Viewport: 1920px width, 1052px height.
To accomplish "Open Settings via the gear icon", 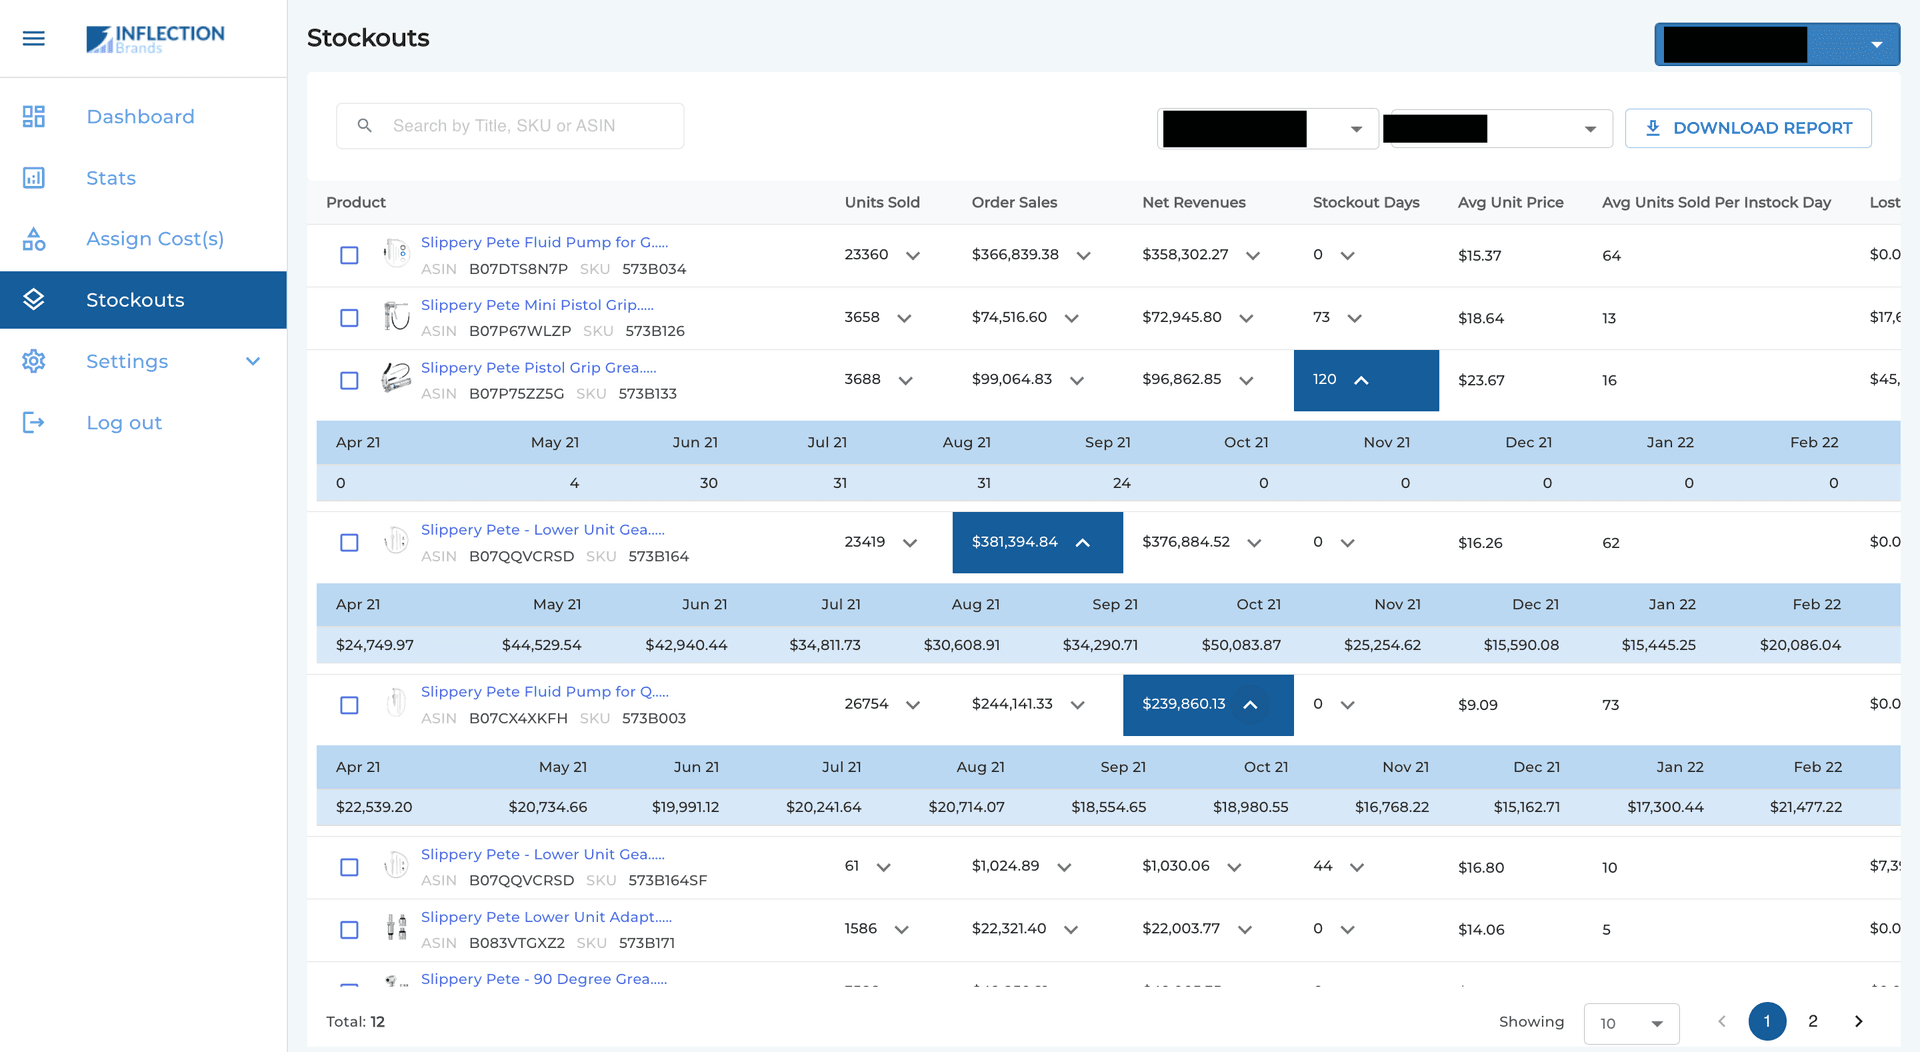I will coord(33,361).
